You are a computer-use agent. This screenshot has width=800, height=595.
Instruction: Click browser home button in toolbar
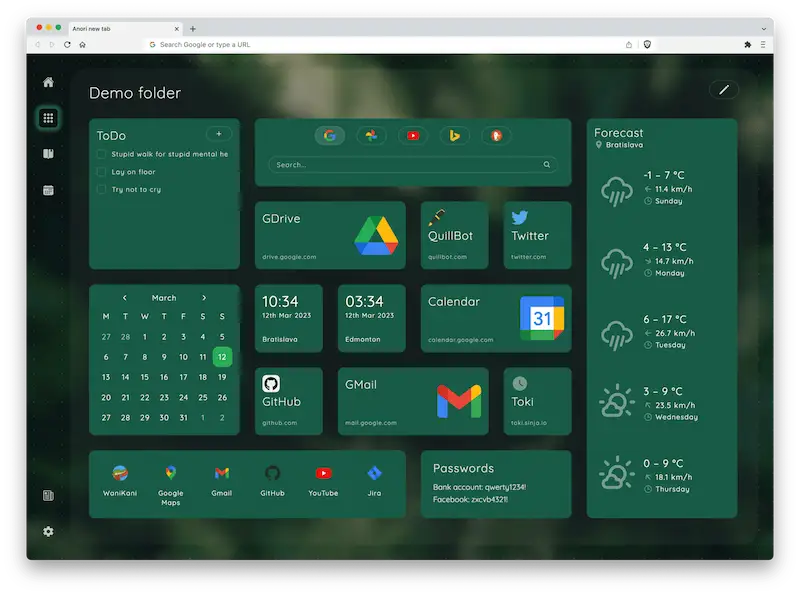pos(82,44)
